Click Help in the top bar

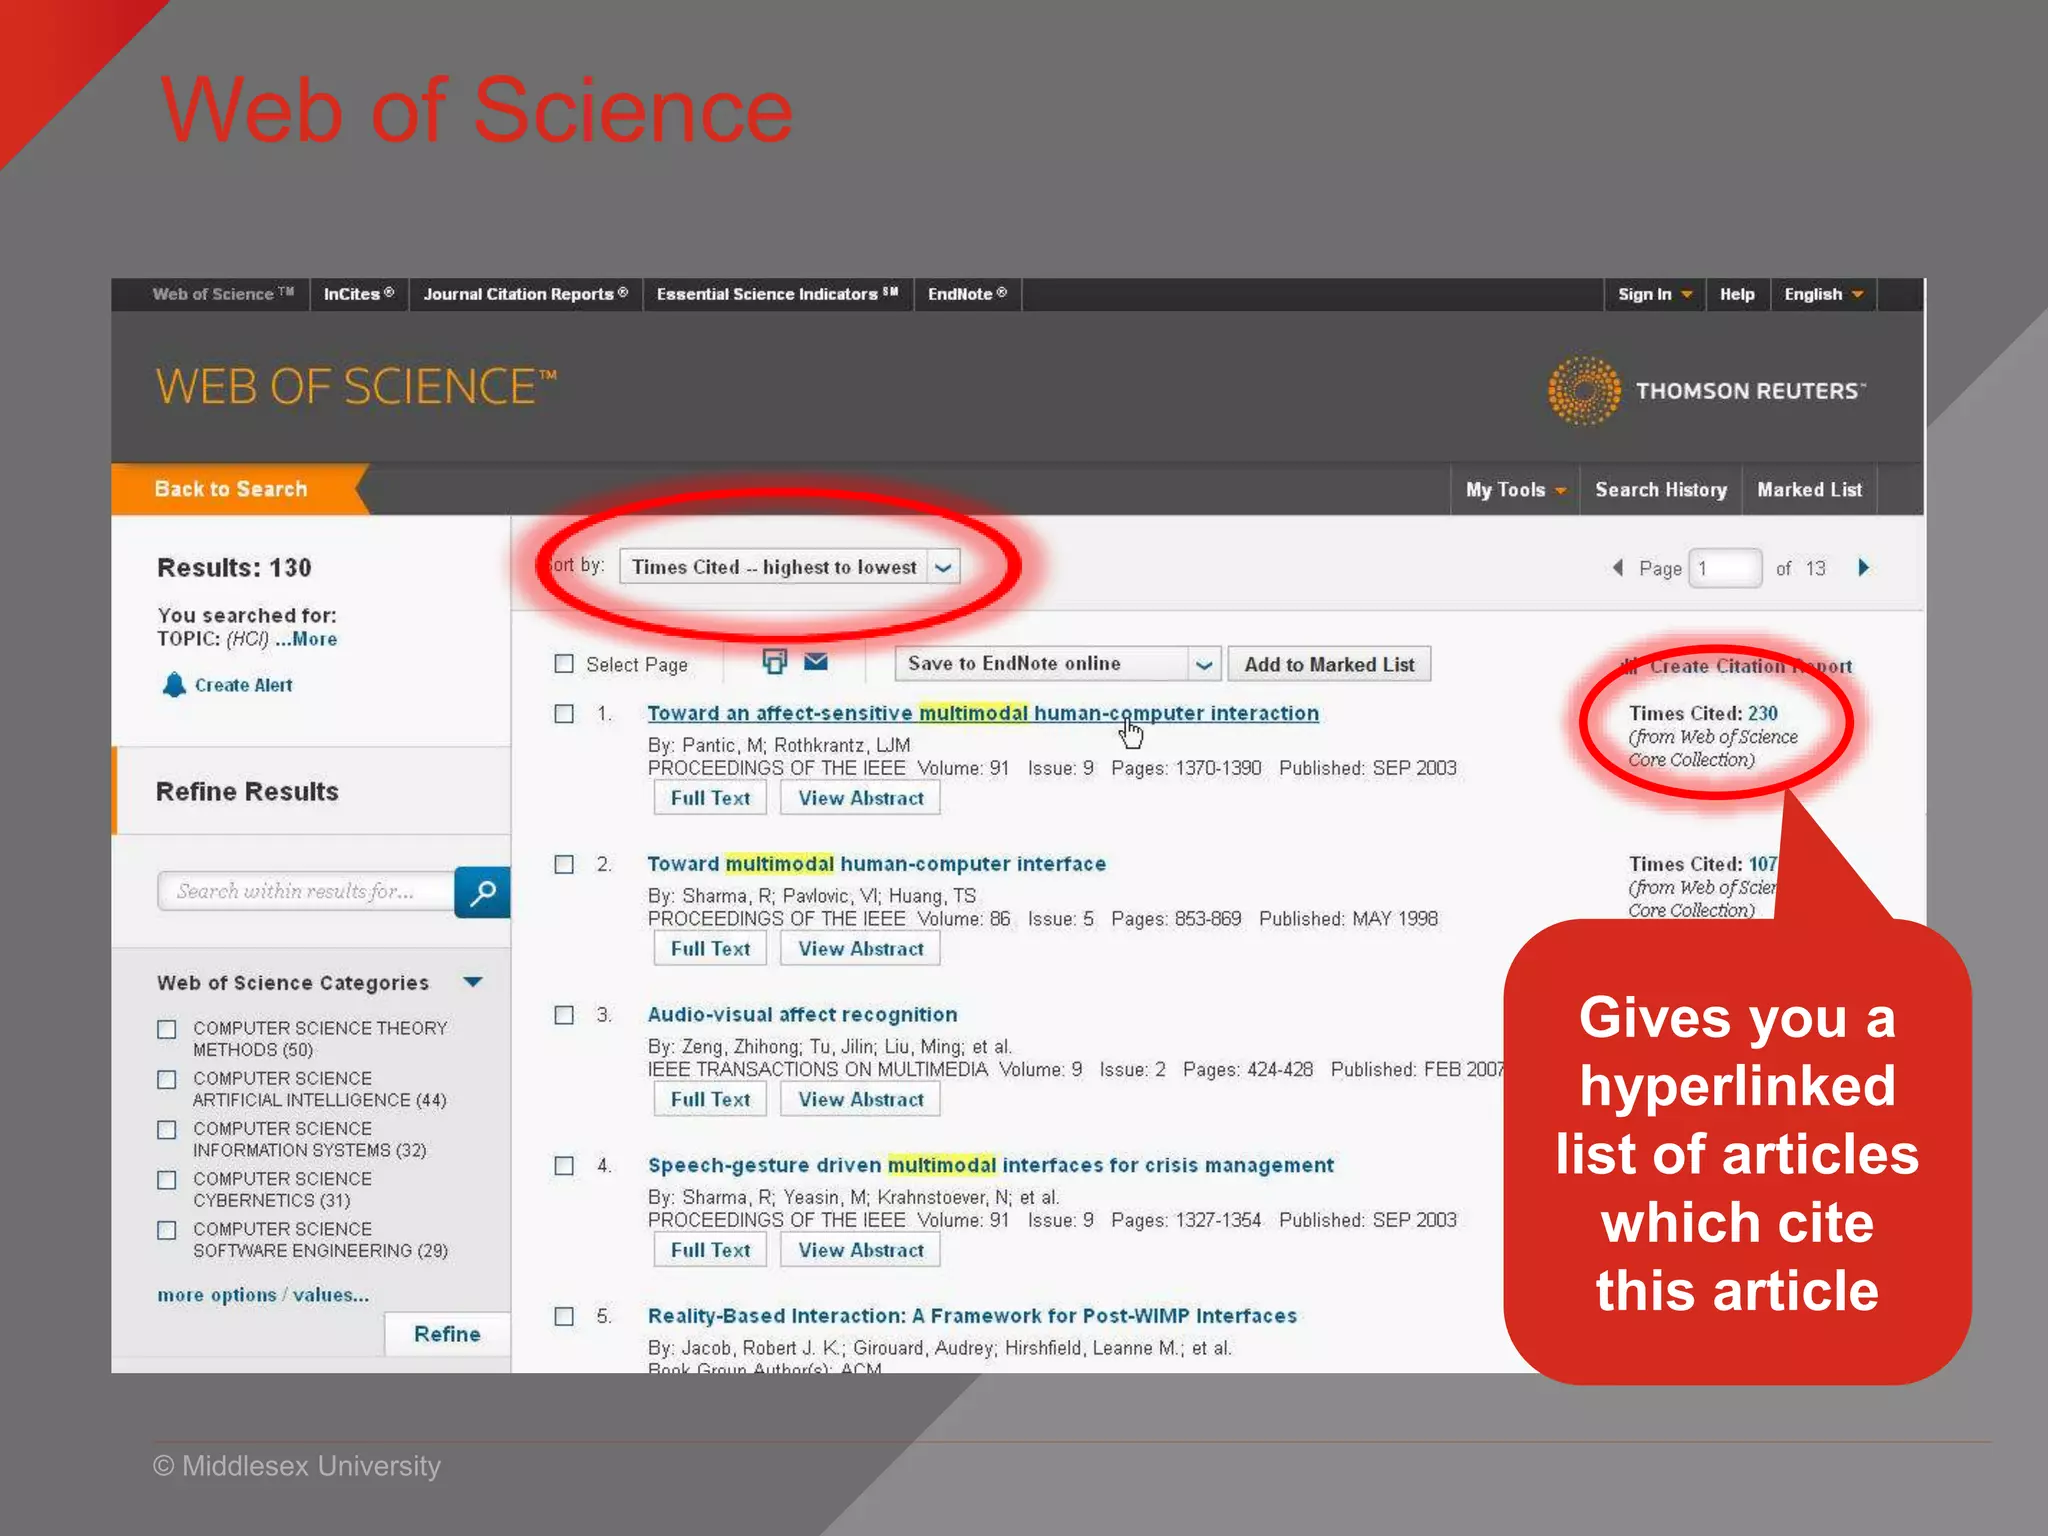coord(1737,294)
